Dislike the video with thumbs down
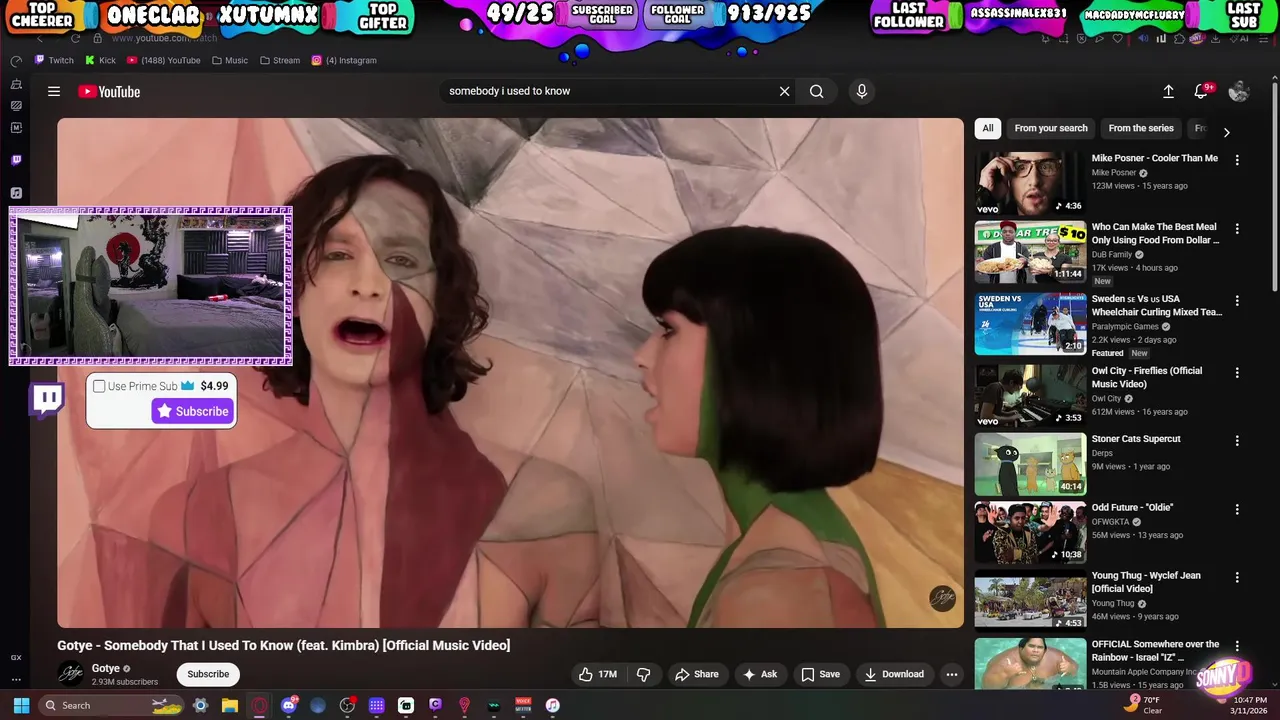The image size is (1280, 720). pyautogui.click(x=644, y=674)
